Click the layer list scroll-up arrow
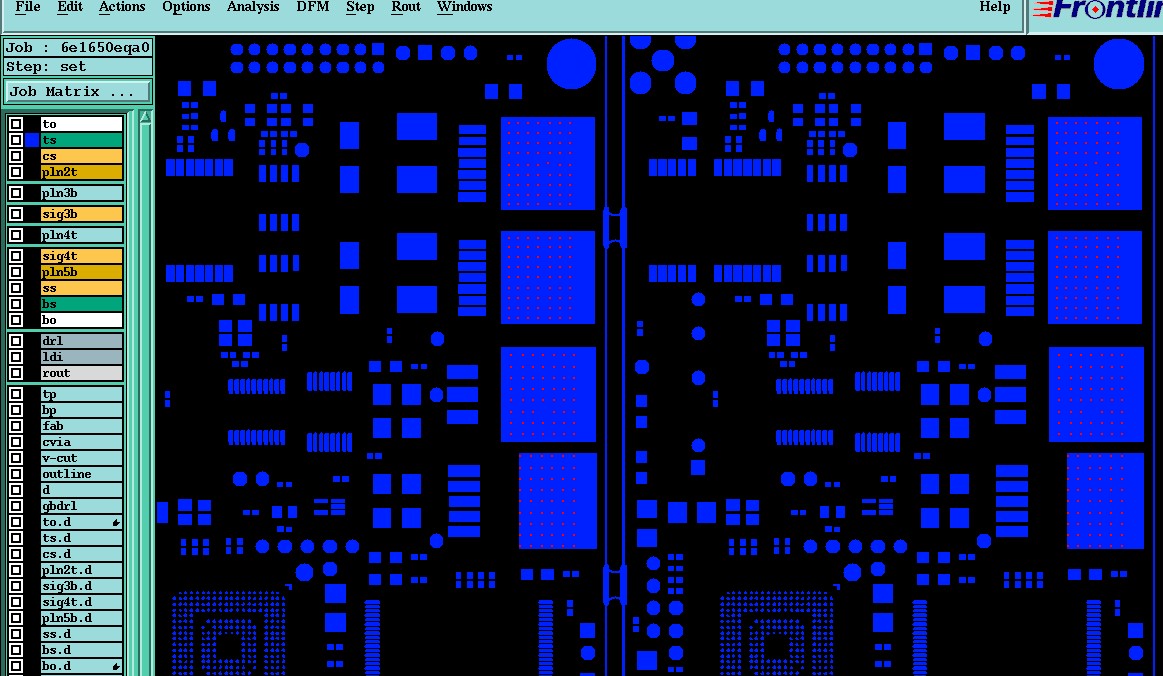The height and width of the screenshot is (676, 1163). tap(145, 117)
